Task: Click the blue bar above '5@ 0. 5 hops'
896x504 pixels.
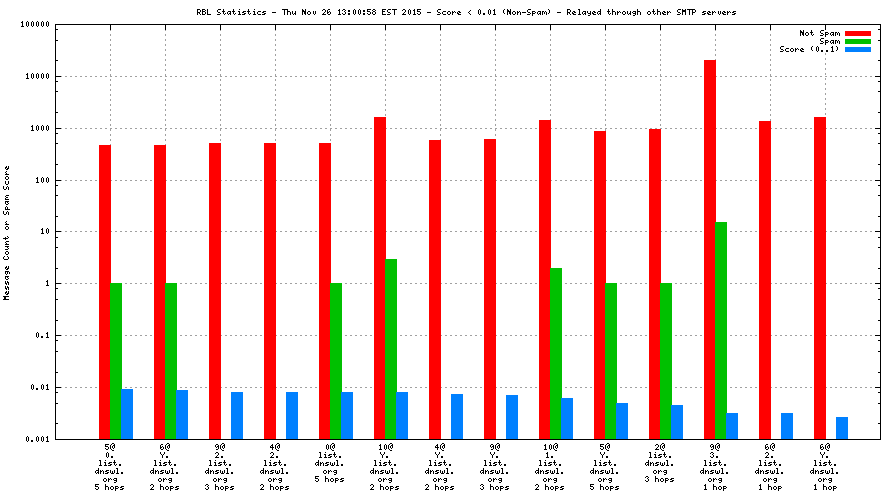Action: click(127, 414)
